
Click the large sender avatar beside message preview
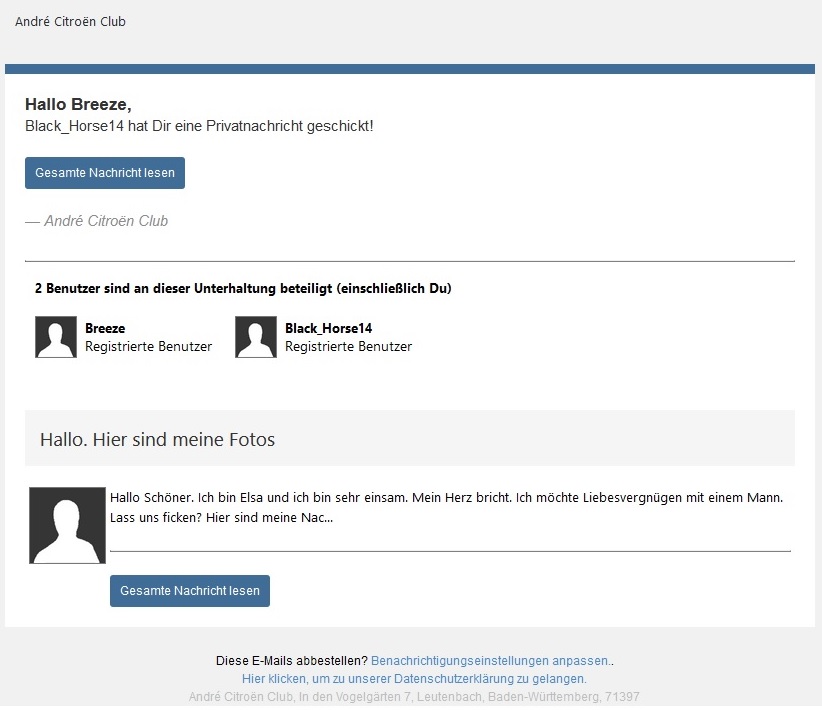68,525
